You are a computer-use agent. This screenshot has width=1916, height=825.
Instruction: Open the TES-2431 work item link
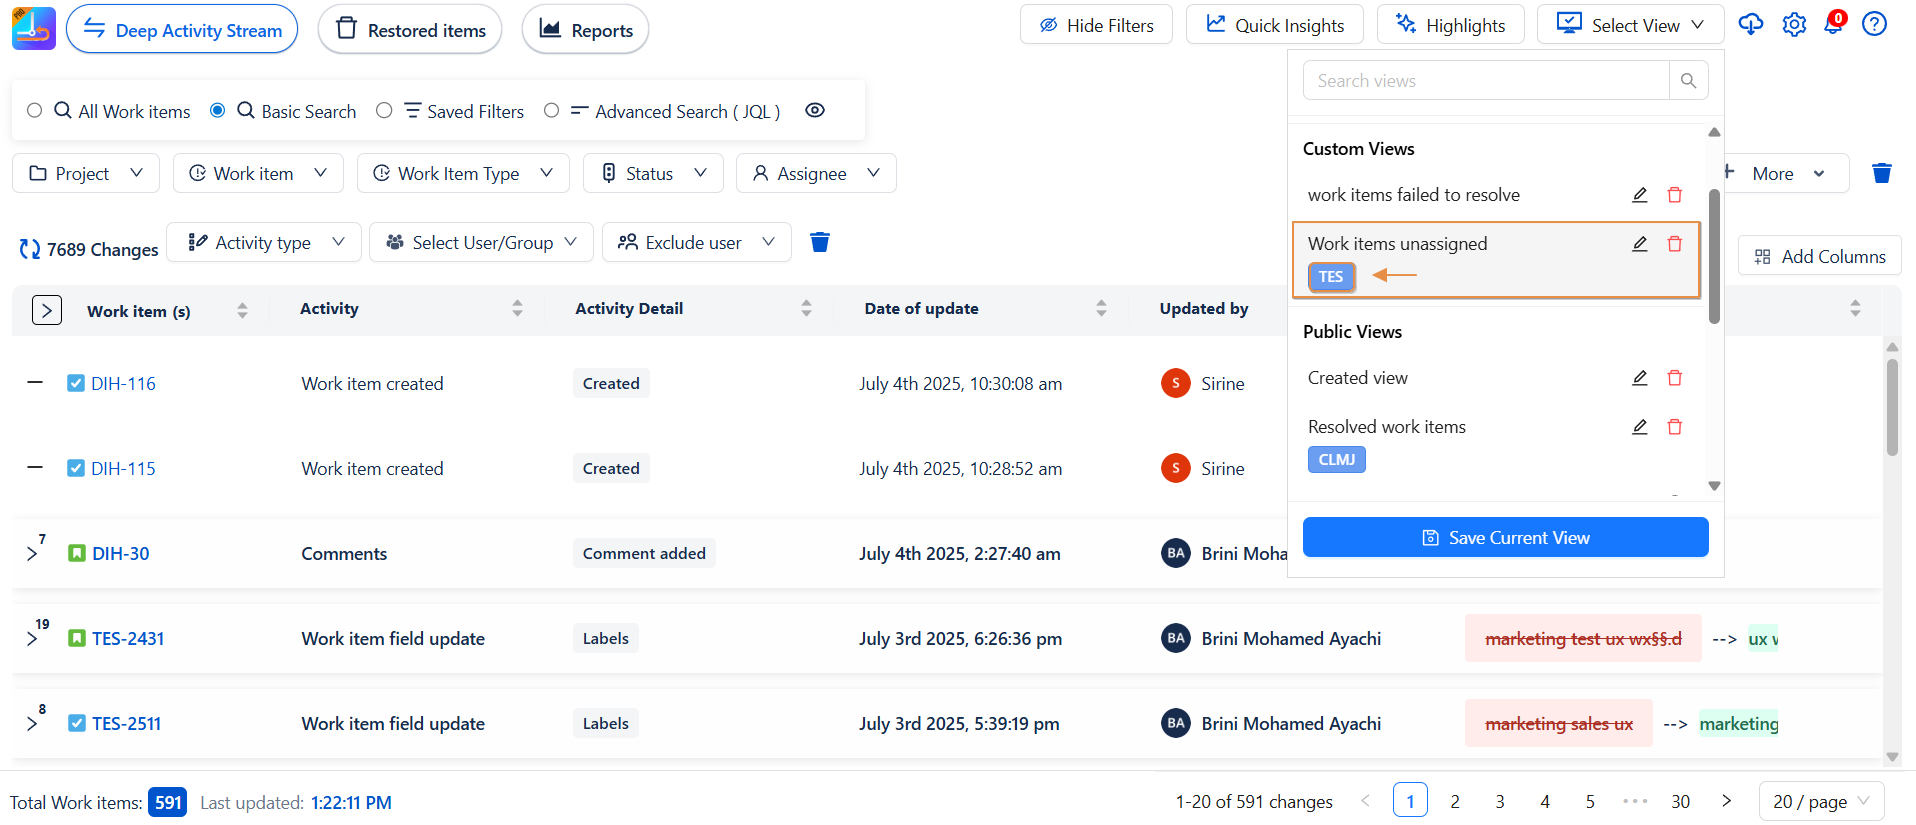(128, 639)
